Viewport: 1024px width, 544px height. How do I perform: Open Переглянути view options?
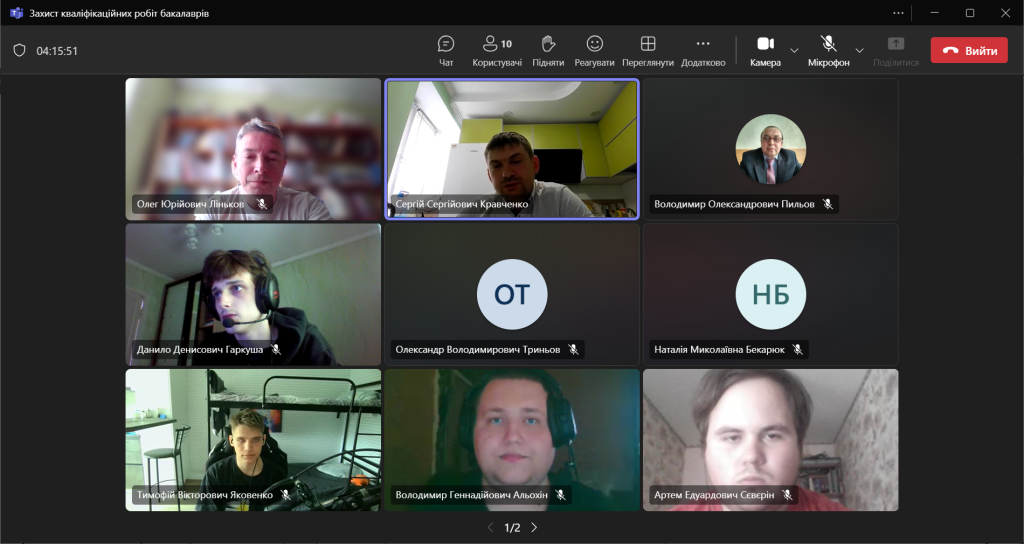pos(648,51)
